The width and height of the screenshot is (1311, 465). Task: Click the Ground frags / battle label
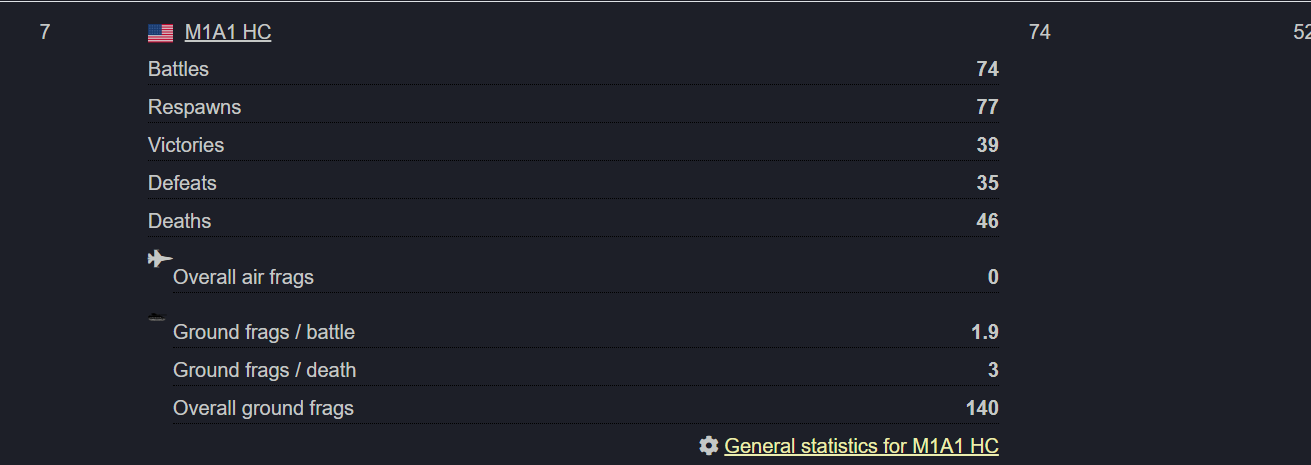coord(264,332)
